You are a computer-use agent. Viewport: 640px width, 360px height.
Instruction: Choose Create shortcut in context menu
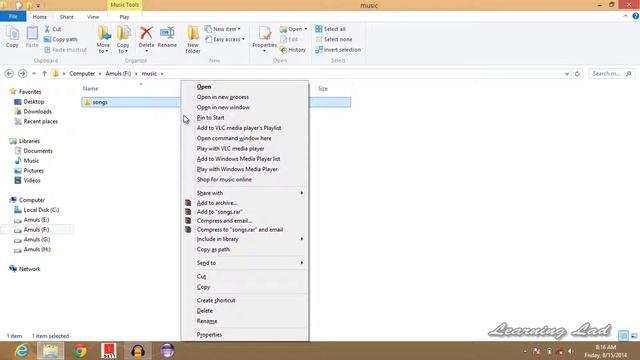pyautogui.click(x=245, y=300)
